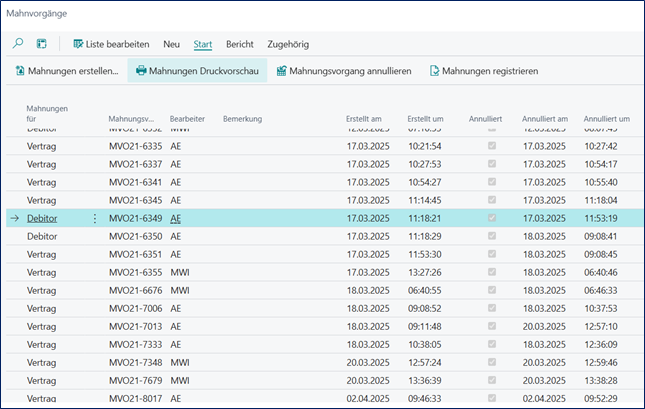Click the printer icon for Druckvorschau
The image size is (645, 409).
click(141, 71)
